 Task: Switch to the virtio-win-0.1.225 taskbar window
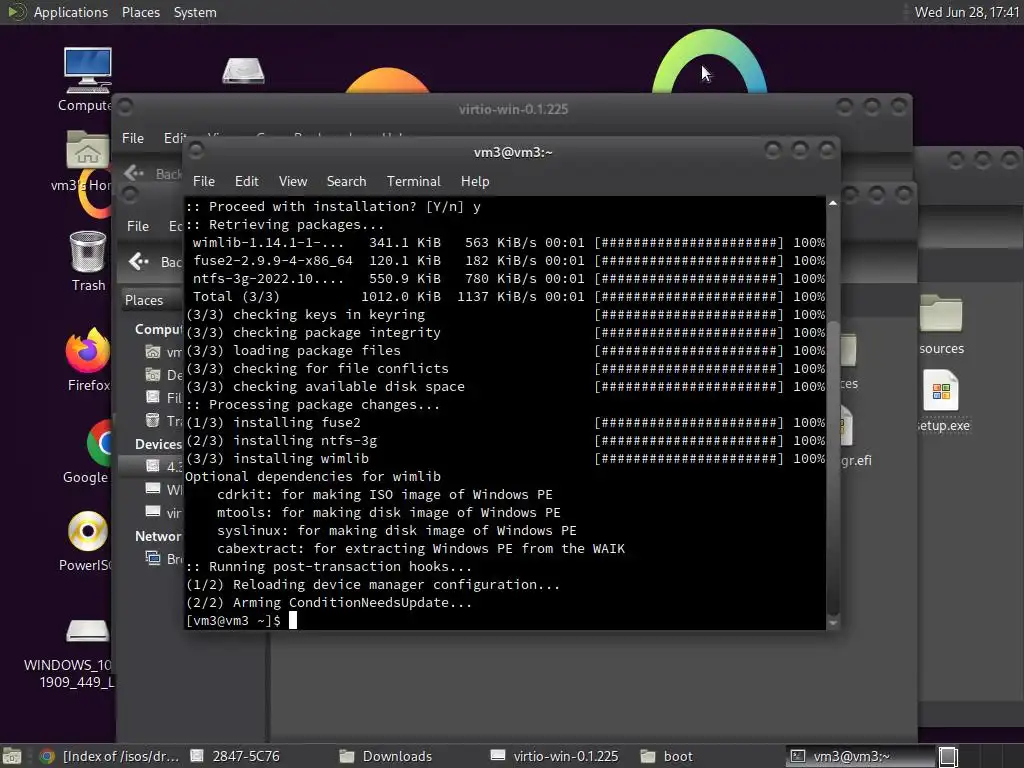pyautogui.click(x=555, y=756)
